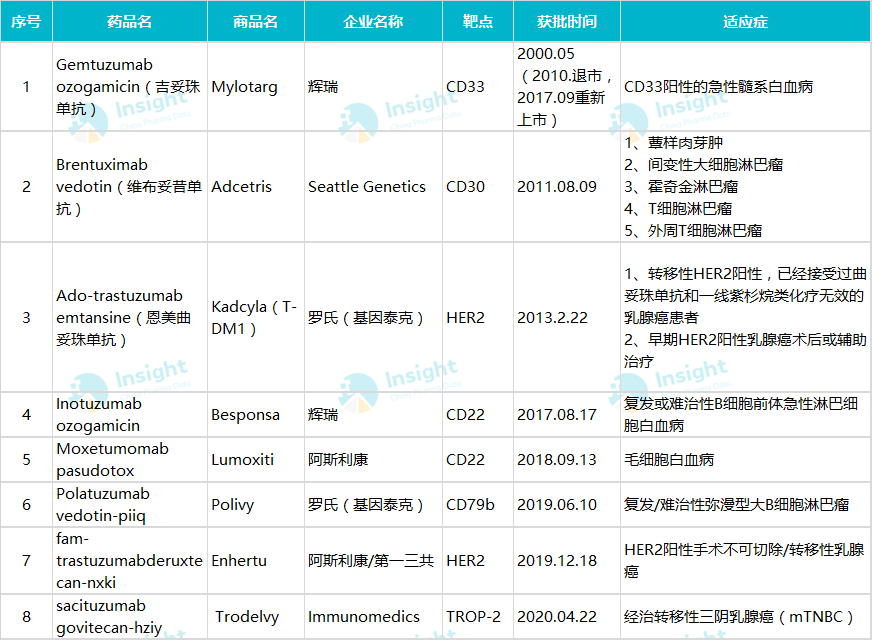872x640 pixels.
Task: Click the 2019.06.10 date cell
Action: [567, 505]
